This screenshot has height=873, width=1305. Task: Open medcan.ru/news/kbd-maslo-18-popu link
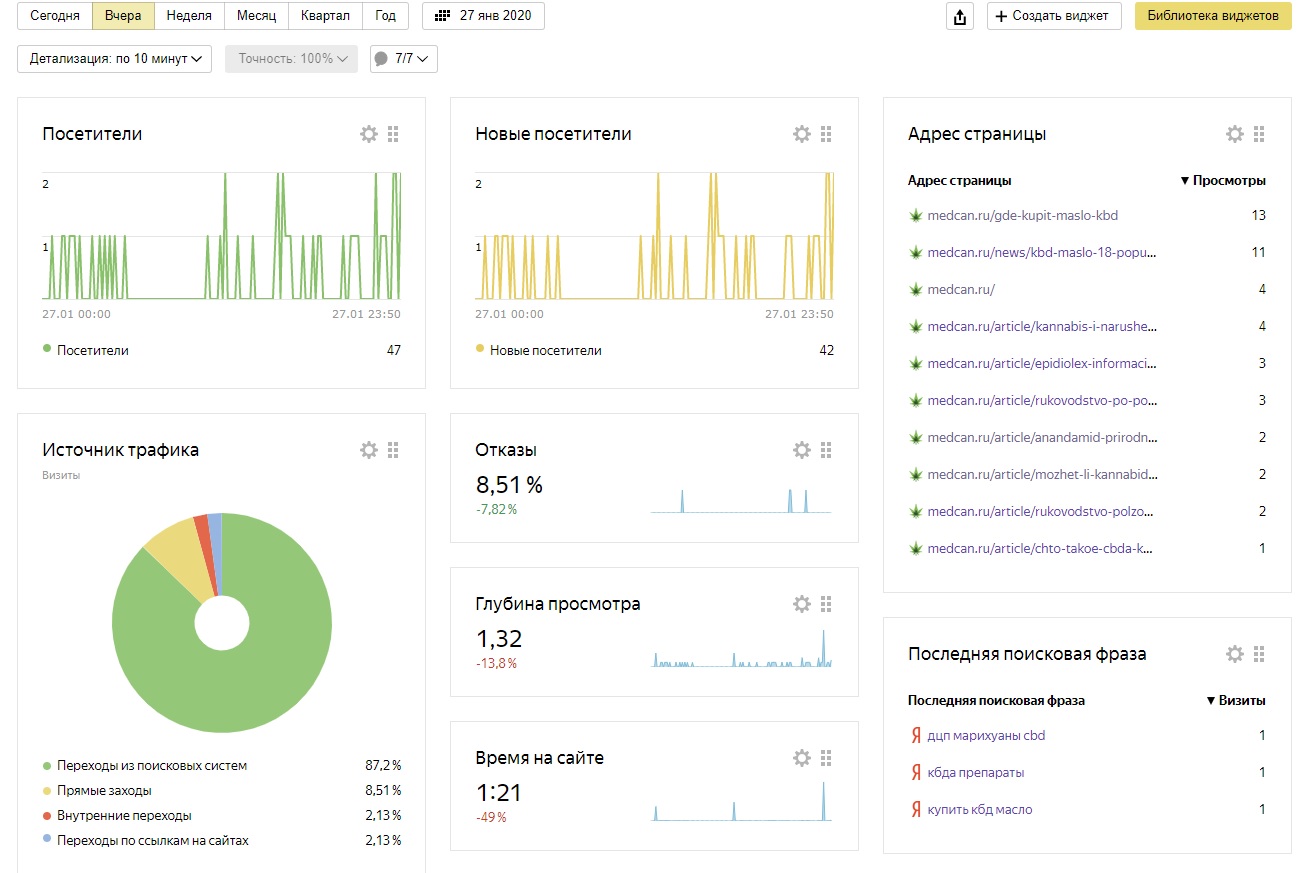1042,252
